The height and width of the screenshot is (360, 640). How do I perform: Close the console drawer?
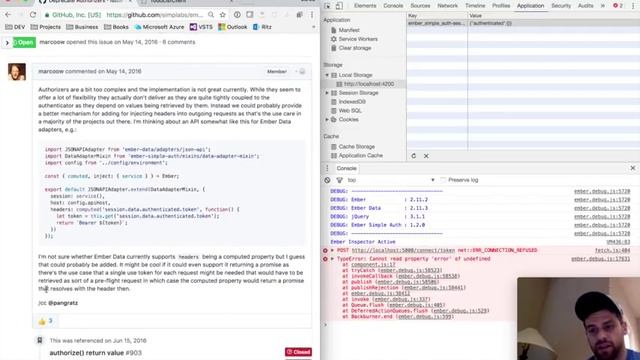[633, 168]
